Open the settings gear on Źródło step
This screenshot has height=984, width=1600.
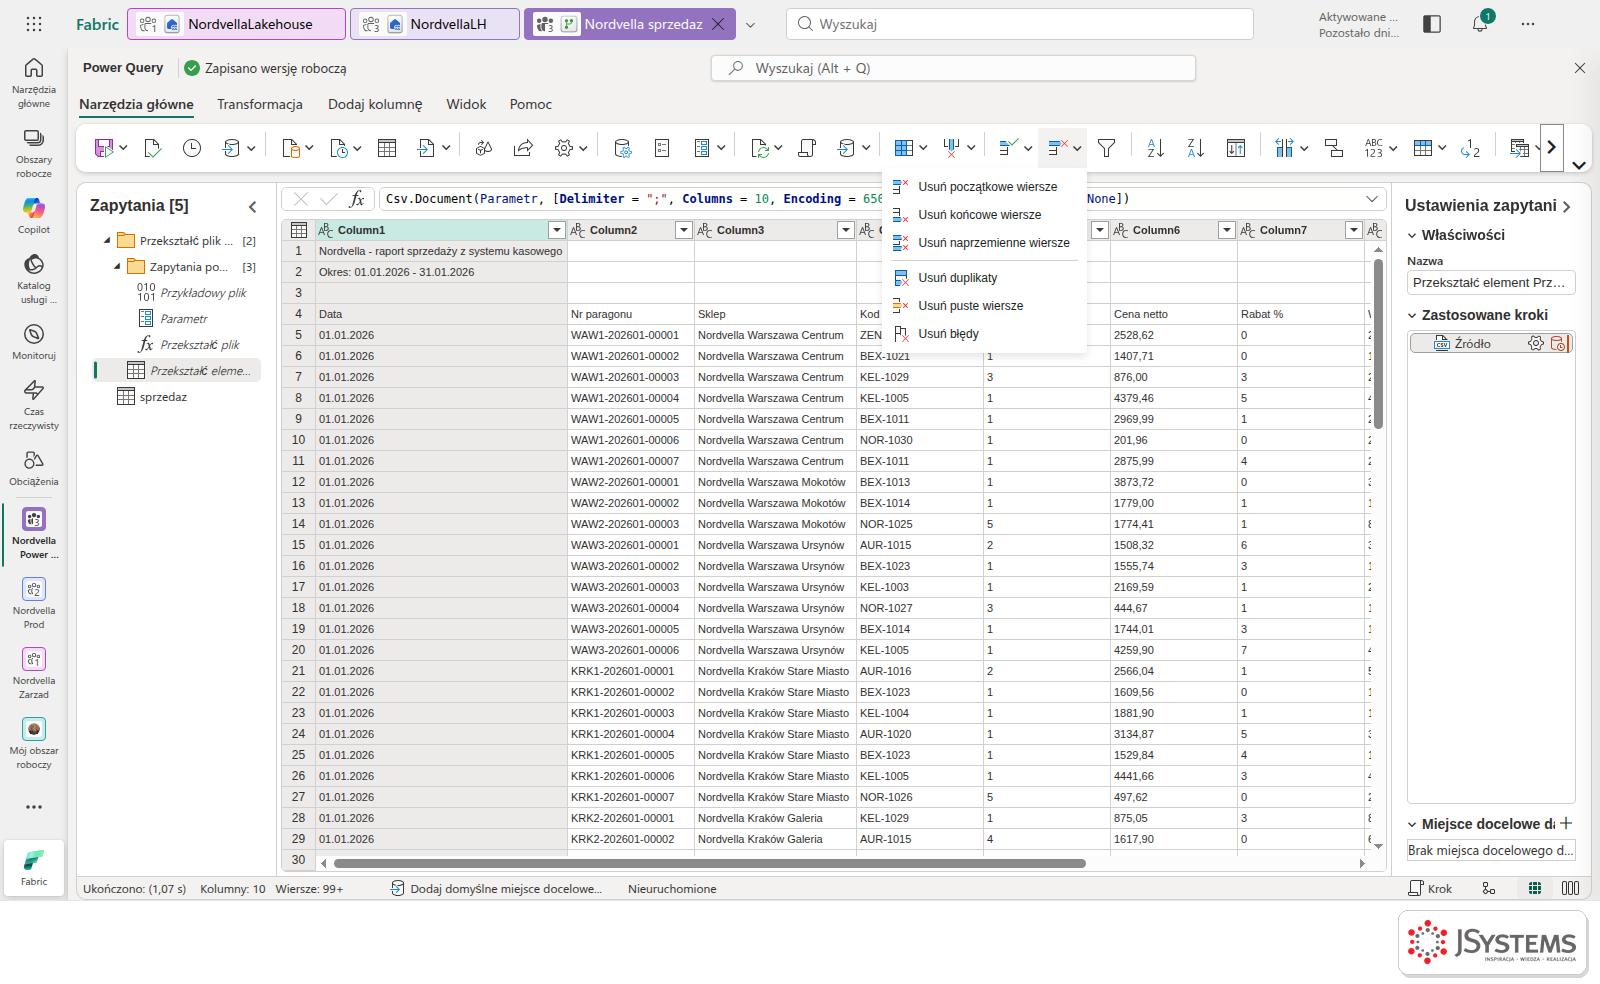[1536, 343]
